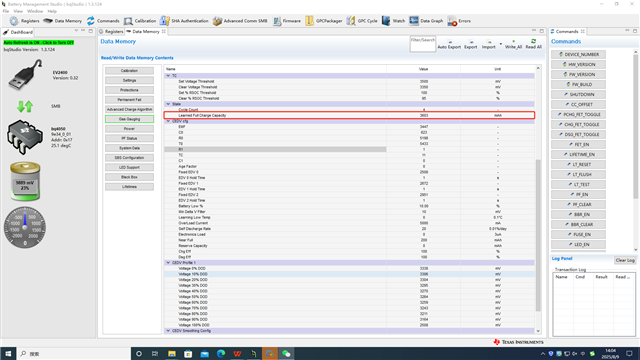Open the View menu

[18, 11]
